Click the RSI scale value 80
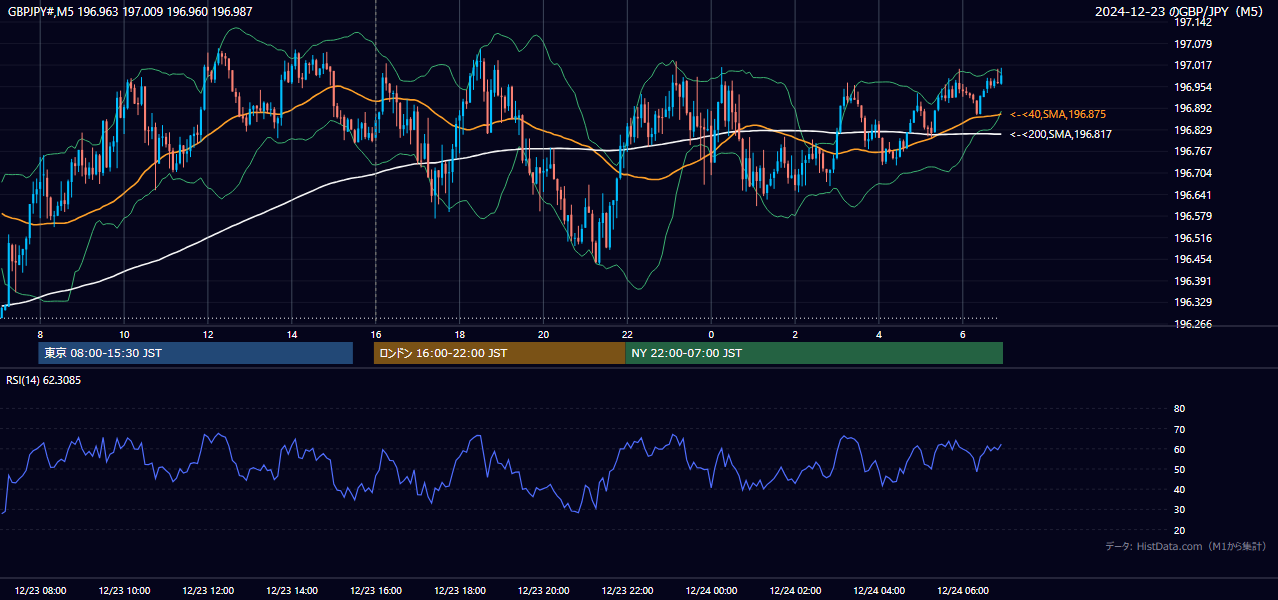 1179,409
